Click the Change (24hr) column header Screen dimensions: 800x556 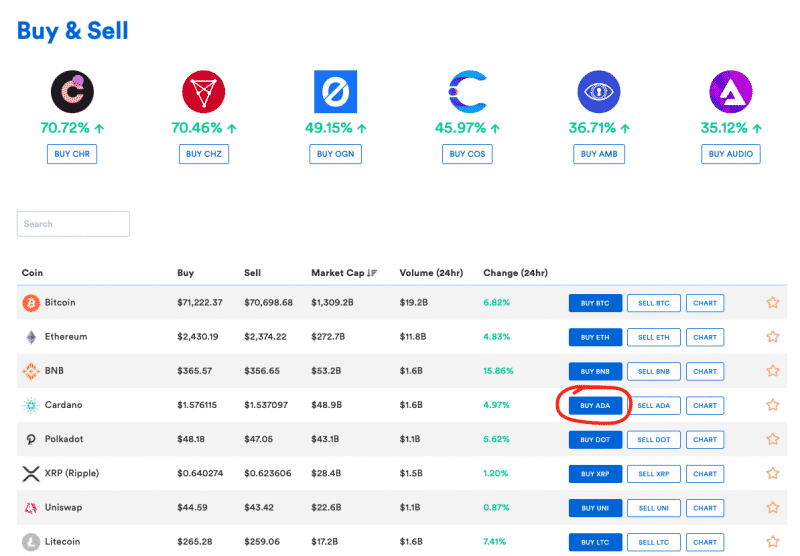(515, 273)
